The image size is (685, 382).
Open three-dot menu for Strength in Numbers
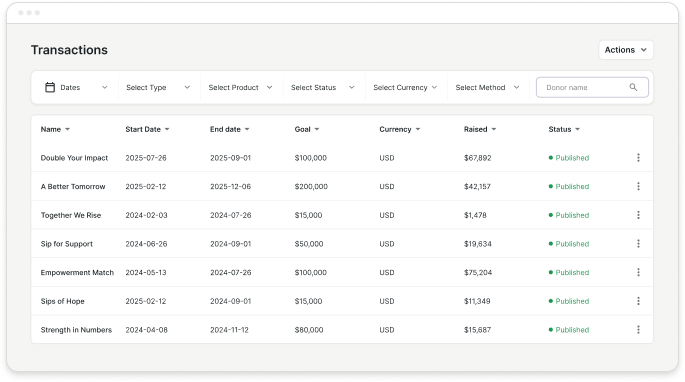[638, 330]
